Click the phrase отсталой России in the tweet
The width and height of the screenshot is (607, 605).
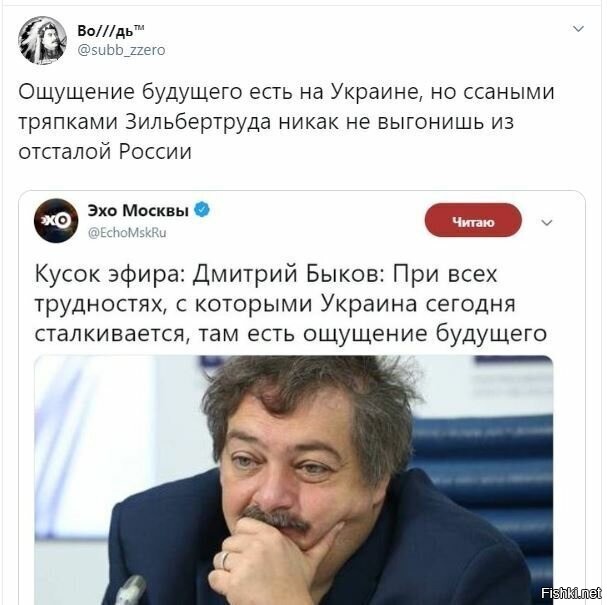[105, 151]
